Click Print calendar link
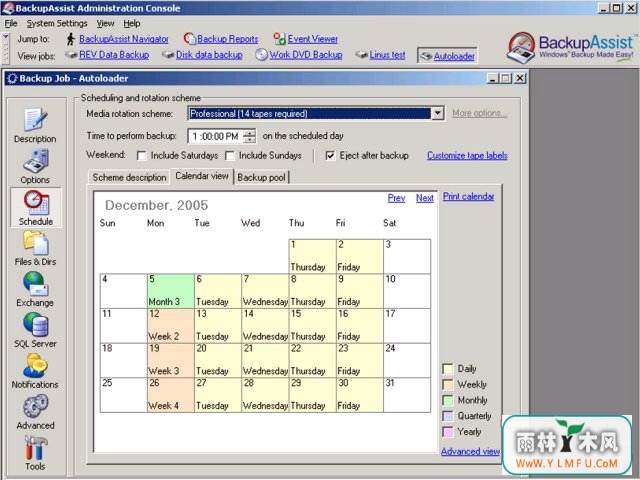Screen dimensions: 640x480 pyautogui.click(x=469, y=196)
